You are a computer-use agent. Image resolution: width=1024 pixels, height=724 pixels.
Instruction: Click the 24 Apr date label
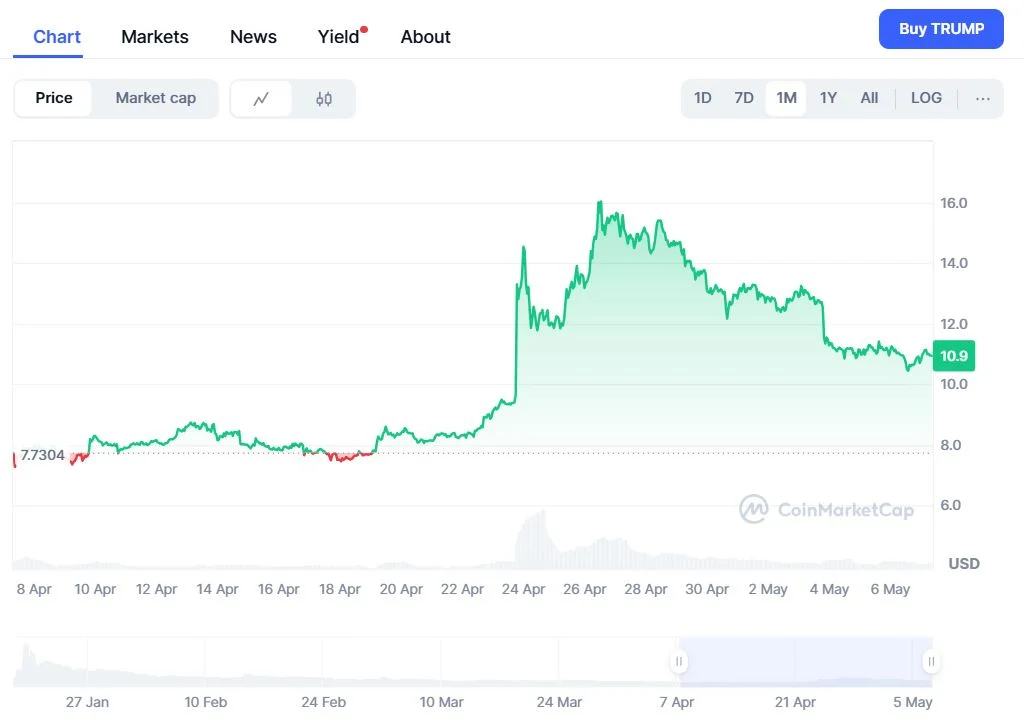(x=523, y=589)
